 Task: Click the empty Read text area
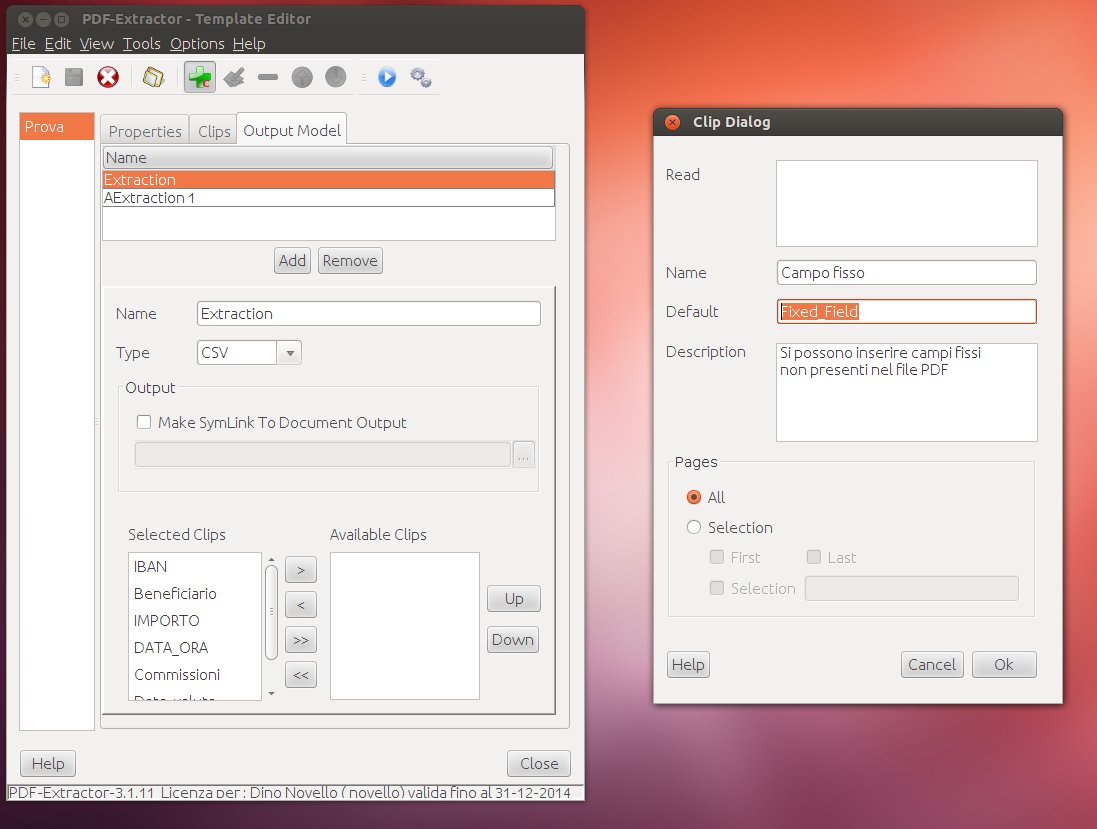coord(907,203)
